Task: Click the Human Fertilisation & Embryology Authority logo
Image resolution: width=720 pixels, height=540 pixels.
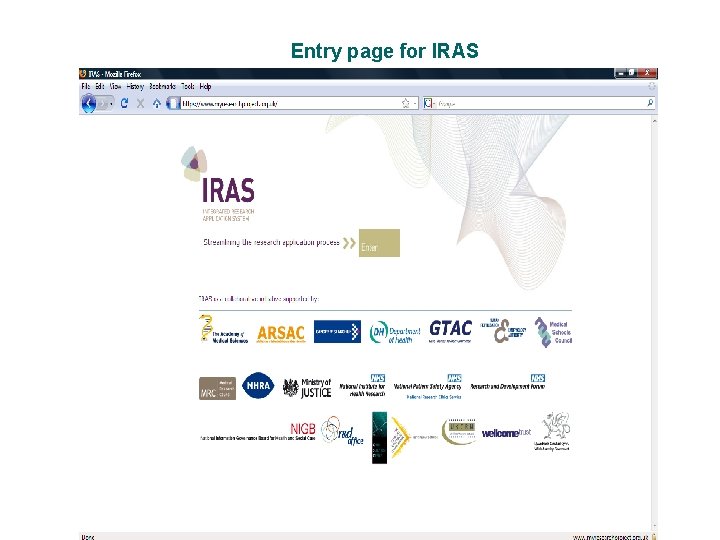Action: click(x=502, y=332)
